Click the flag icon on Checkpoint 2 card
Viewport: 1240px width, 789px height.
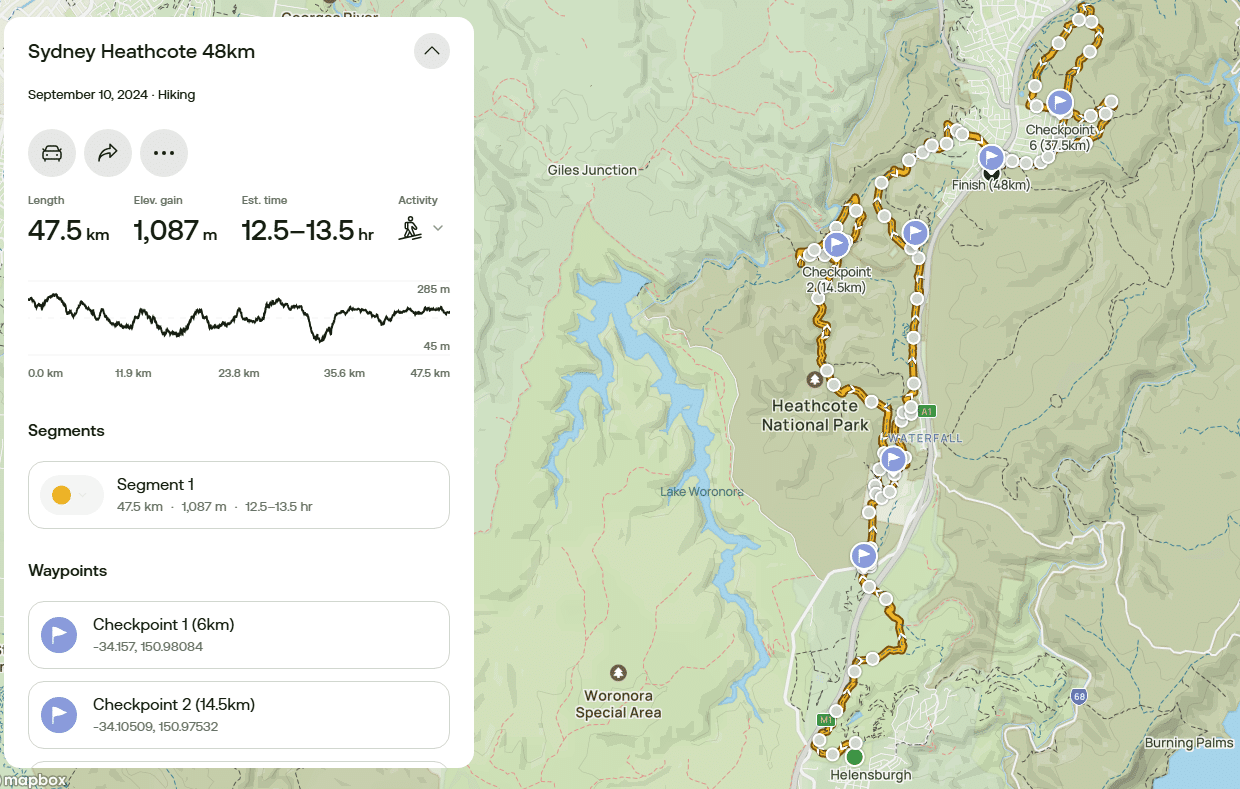click(59, 715)
